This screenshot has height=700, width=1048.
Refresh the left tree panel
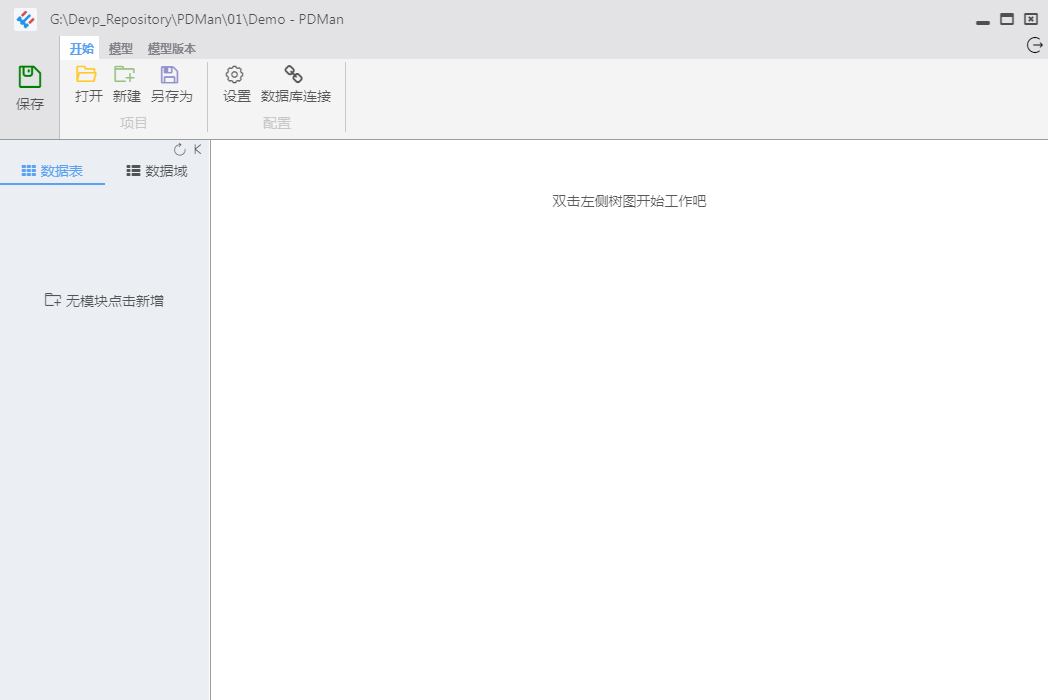[179, 150]
